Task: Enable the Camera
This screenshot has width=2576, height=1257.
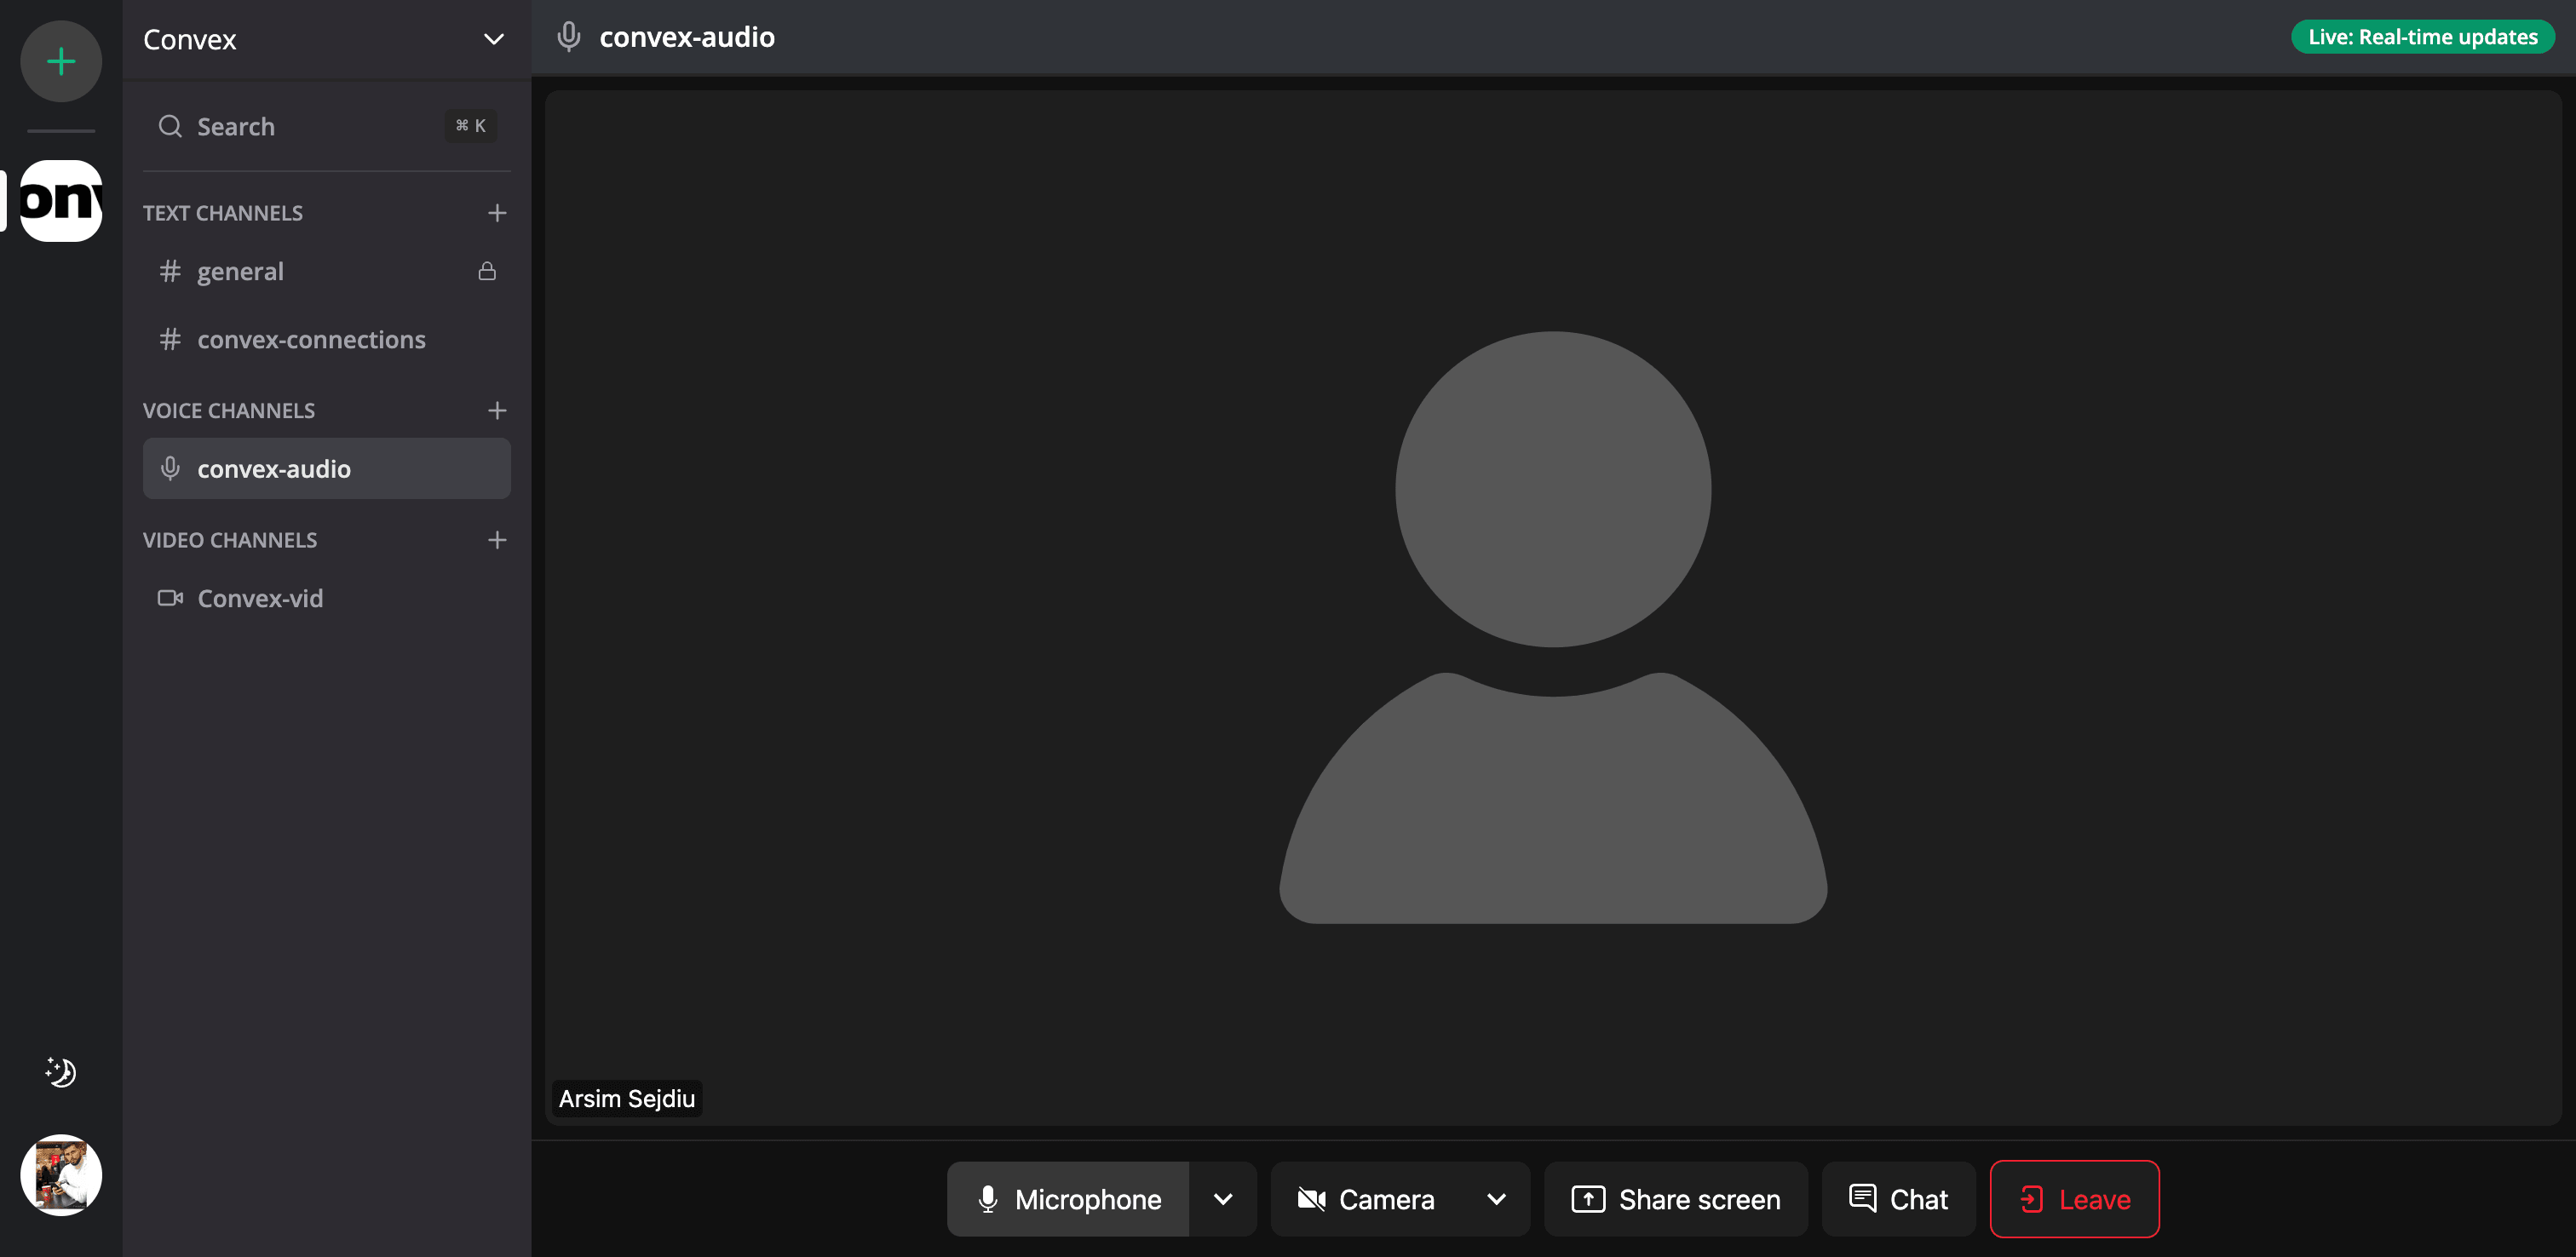Action: point(1366,1199)
